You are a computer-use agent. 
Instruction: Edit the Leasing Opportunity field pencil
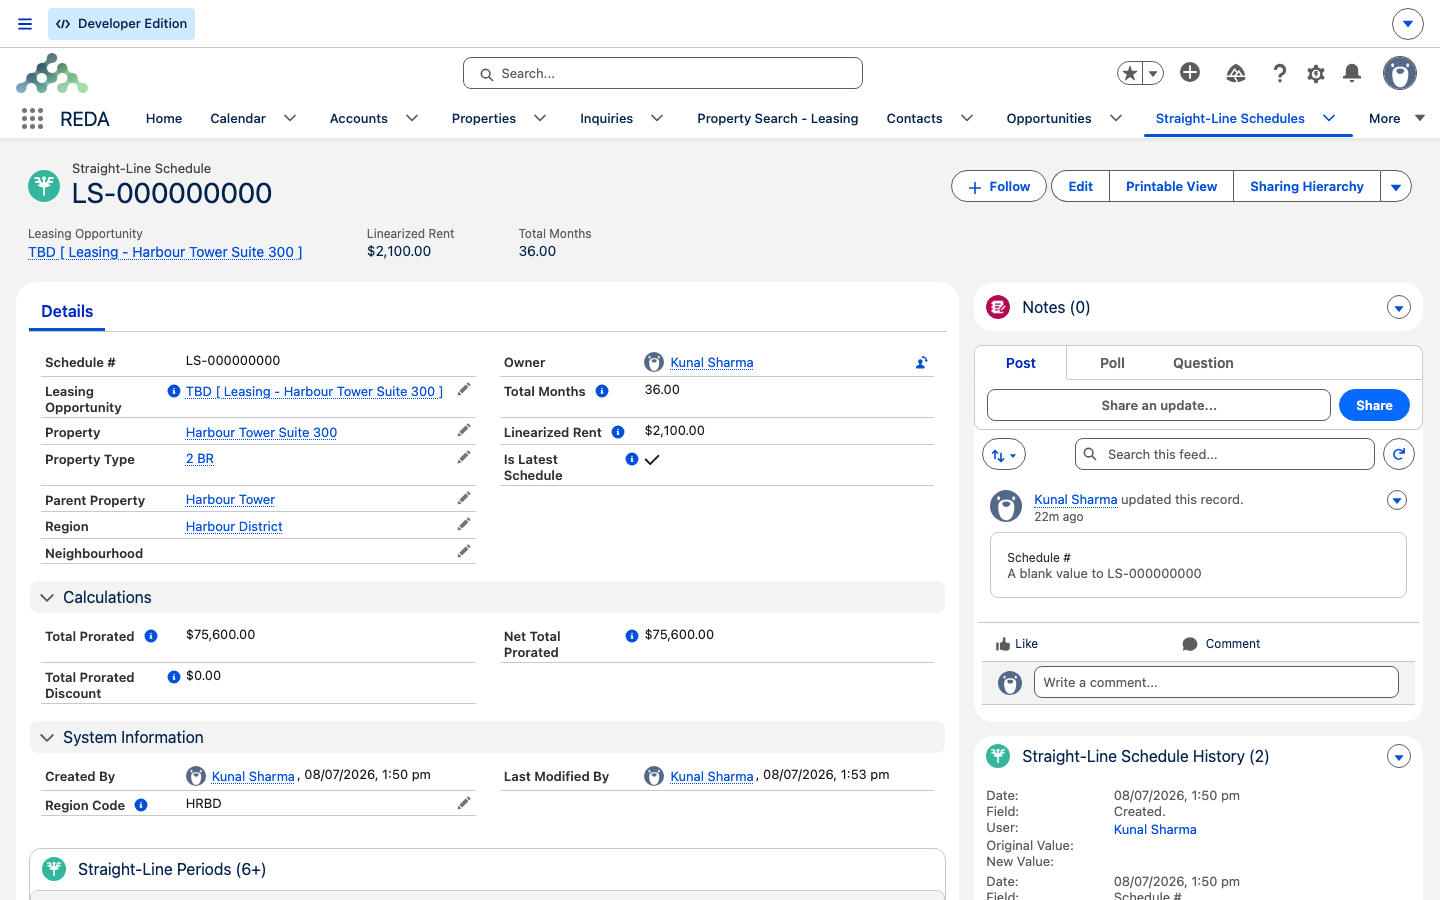[464, 390]
